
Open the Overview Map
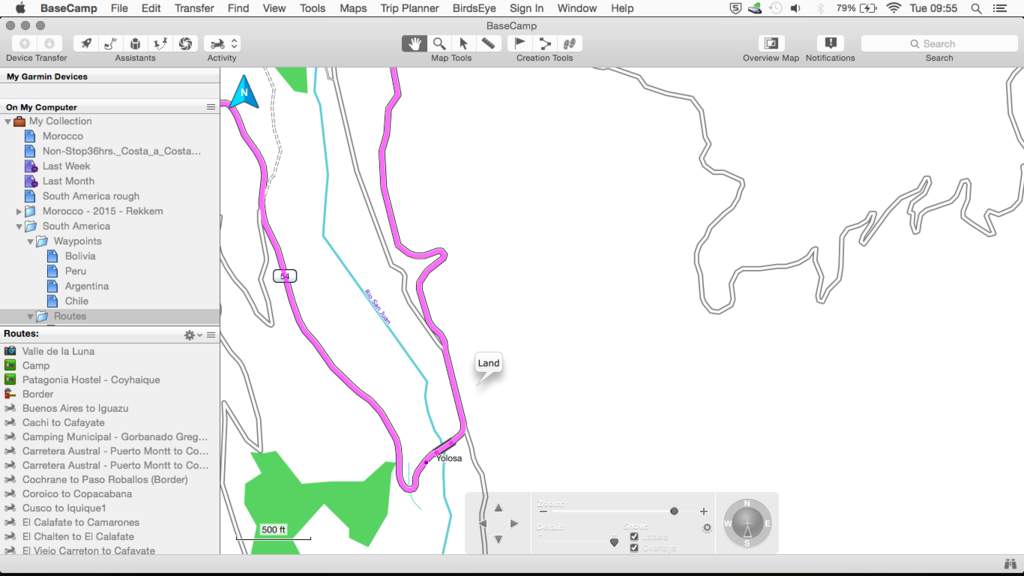(x=771, y=44)
